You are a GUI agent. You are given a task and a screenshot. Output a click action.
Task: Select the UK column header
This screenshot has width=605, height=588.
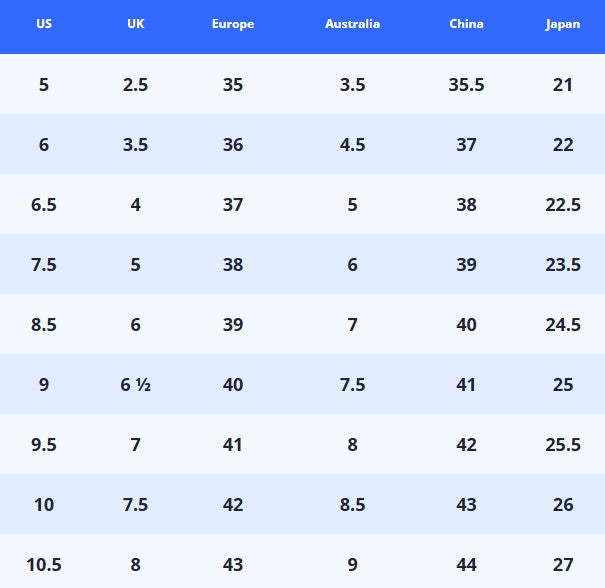135,24
